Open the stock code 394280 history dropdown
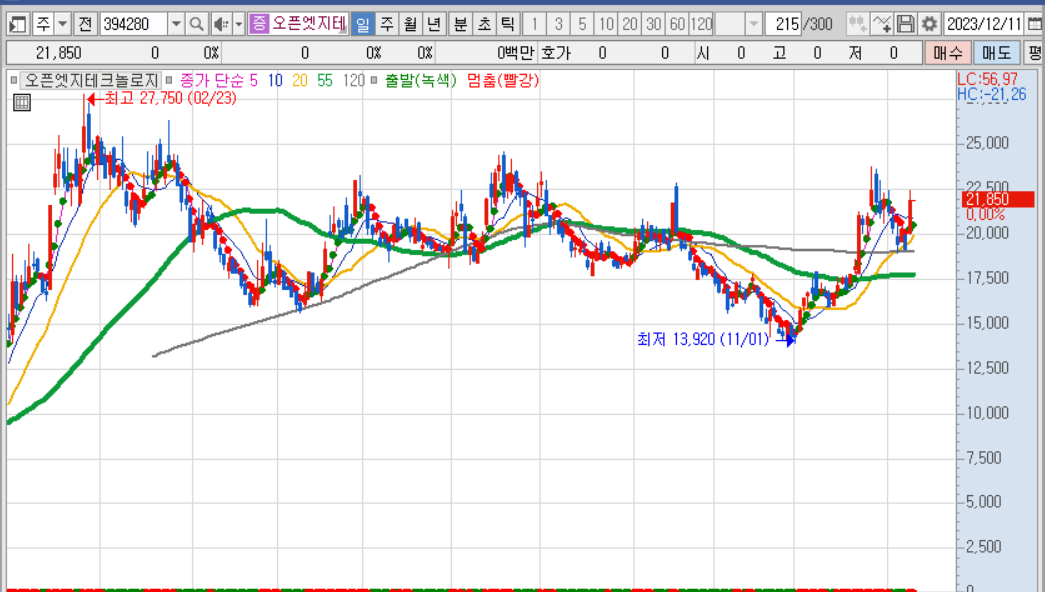 coord(176,25)
